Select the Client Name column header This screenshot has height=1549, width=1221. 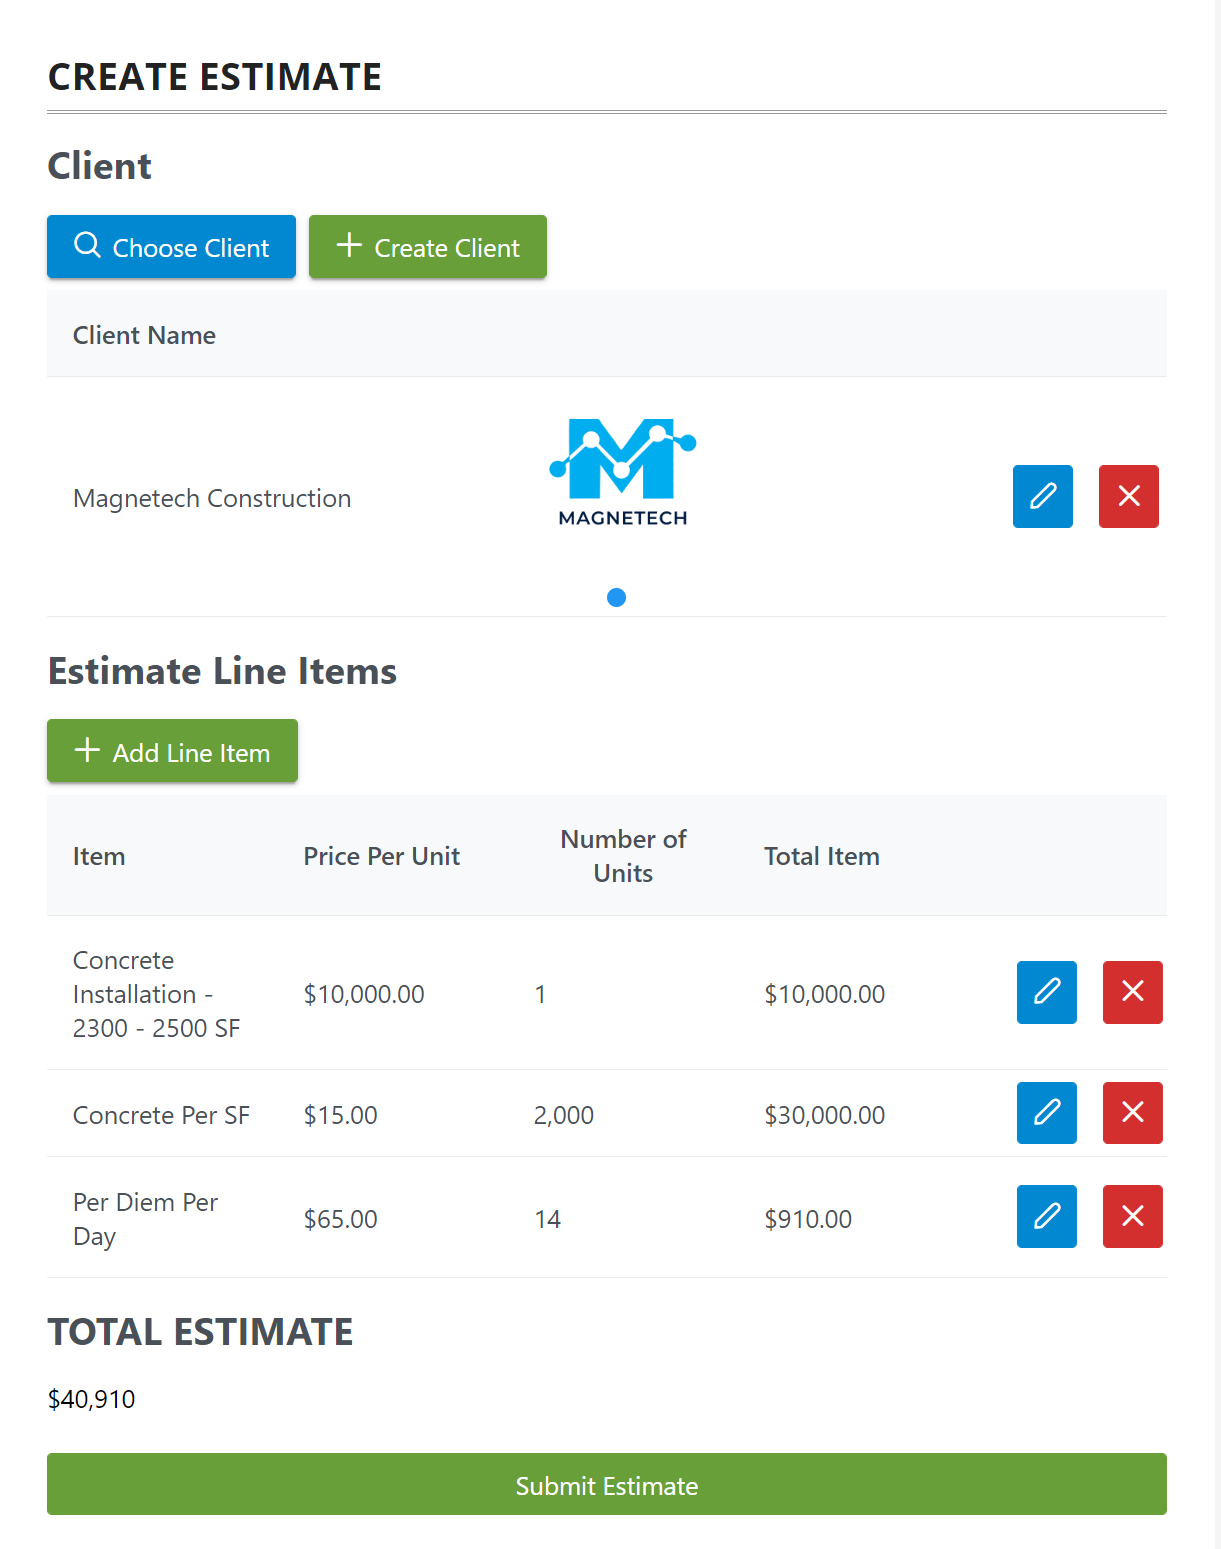coord(144,335)
